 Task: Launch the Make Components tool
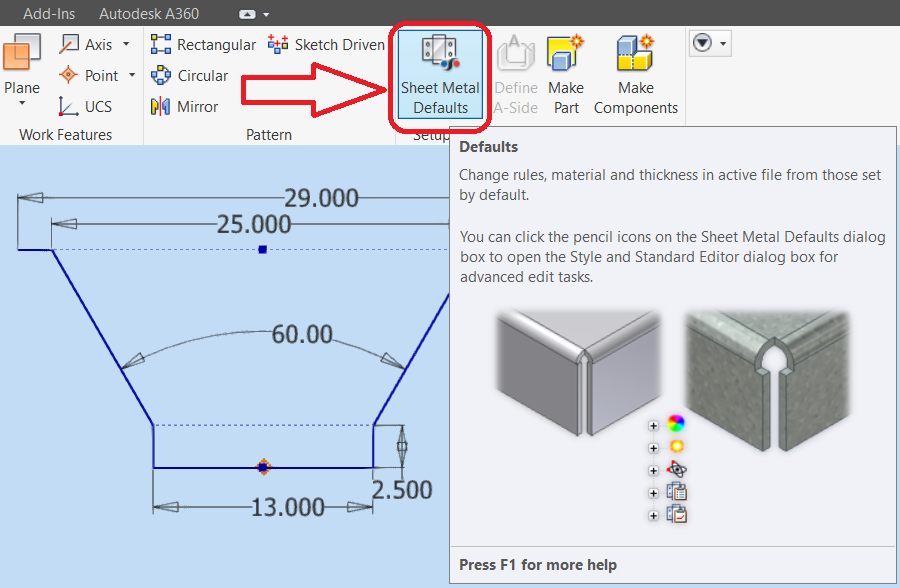pos(635,75)
